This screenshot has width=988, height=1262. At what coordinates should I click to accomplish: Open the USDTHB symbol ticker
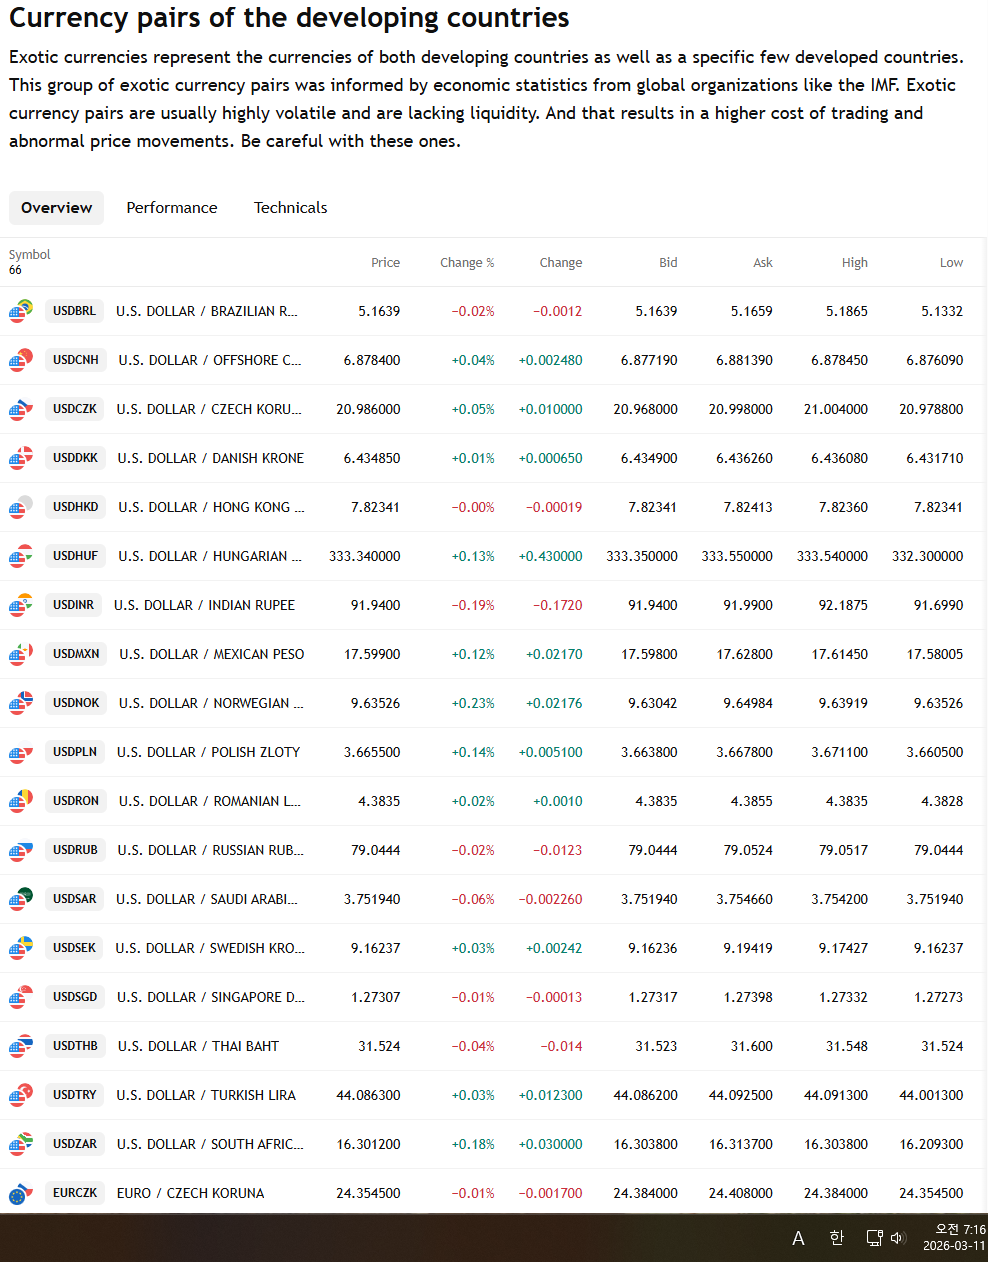click(75, 1046)
